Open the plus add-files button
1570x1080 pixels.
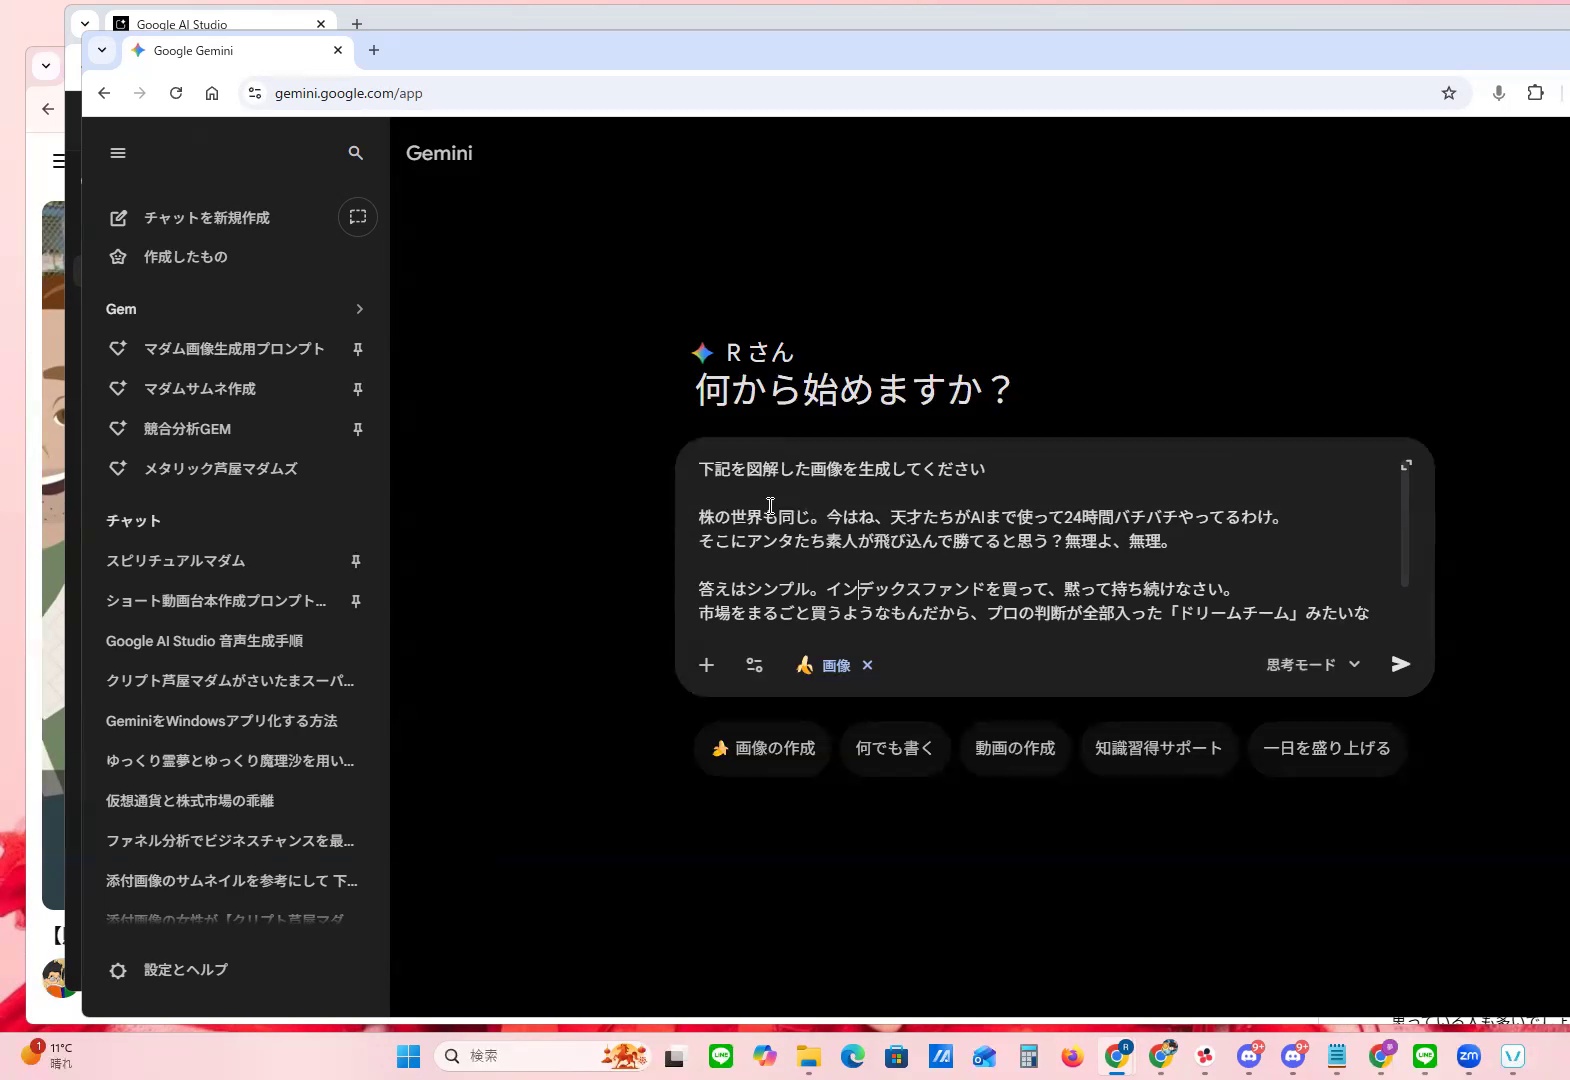pyautogui.click(x=706, y=665)
